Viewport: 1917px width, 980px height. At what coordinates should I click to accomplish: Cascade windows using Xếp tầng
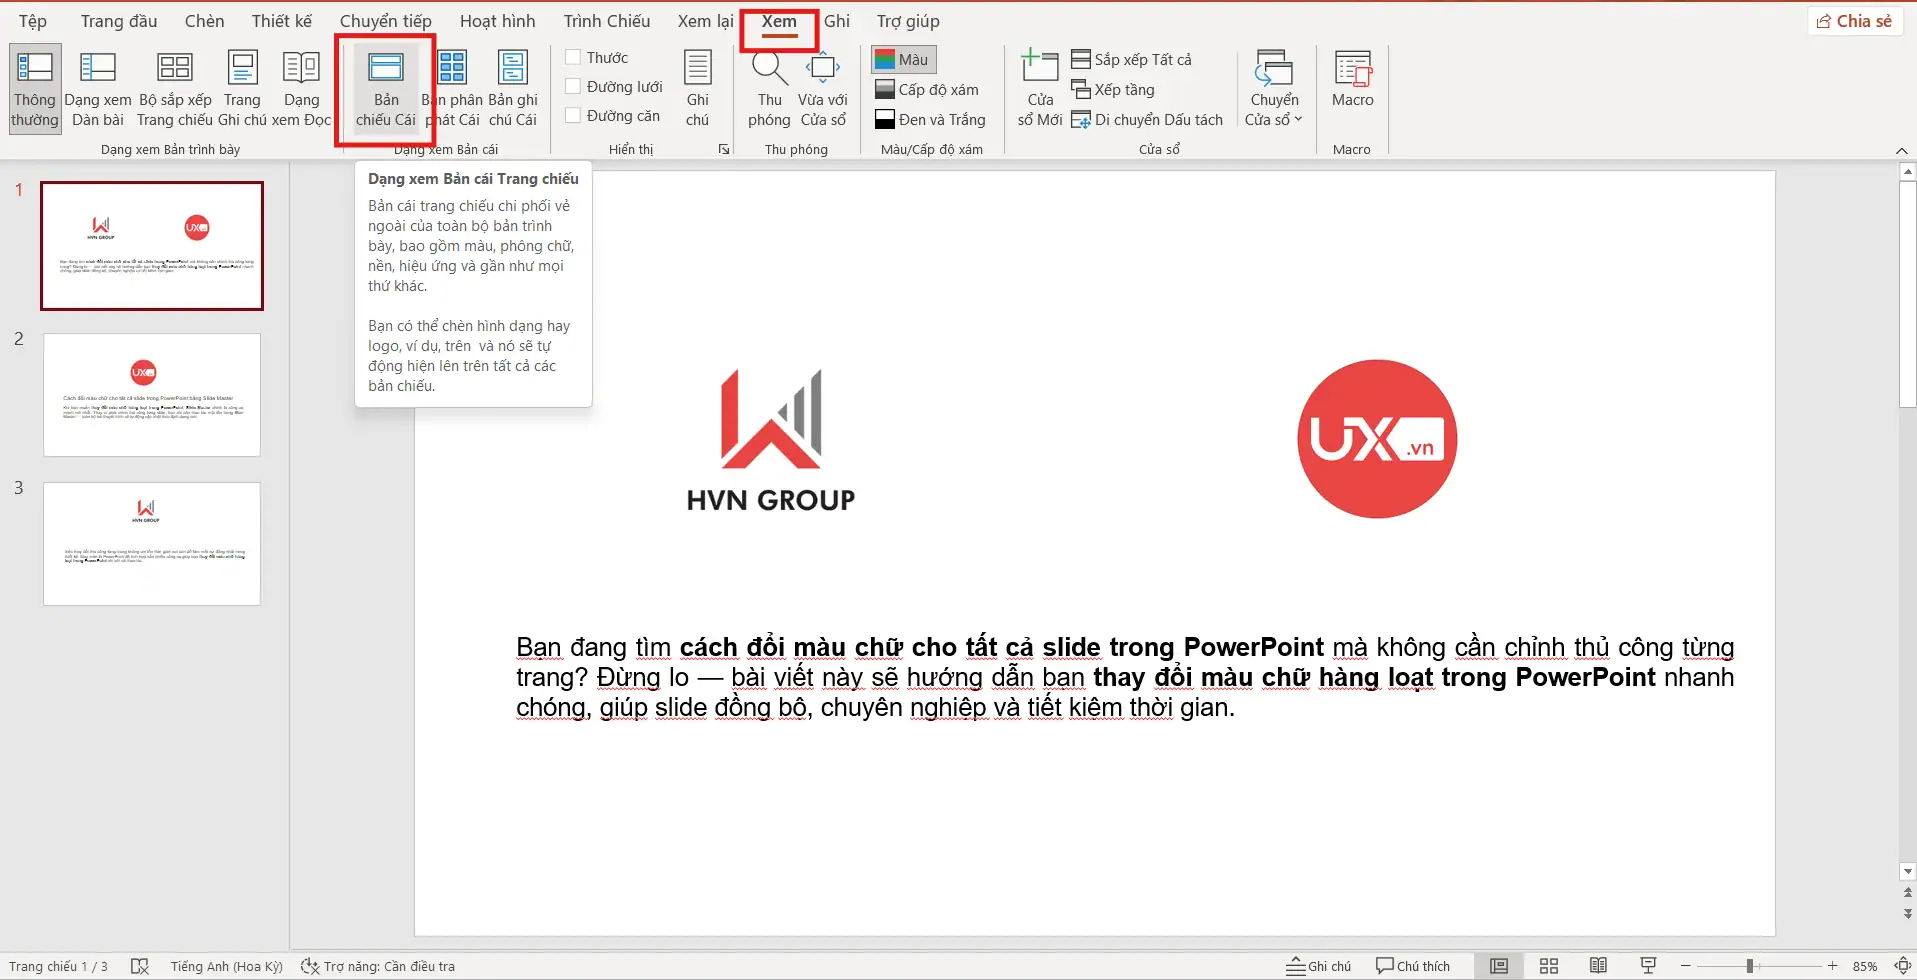[x=1113, y=89]
